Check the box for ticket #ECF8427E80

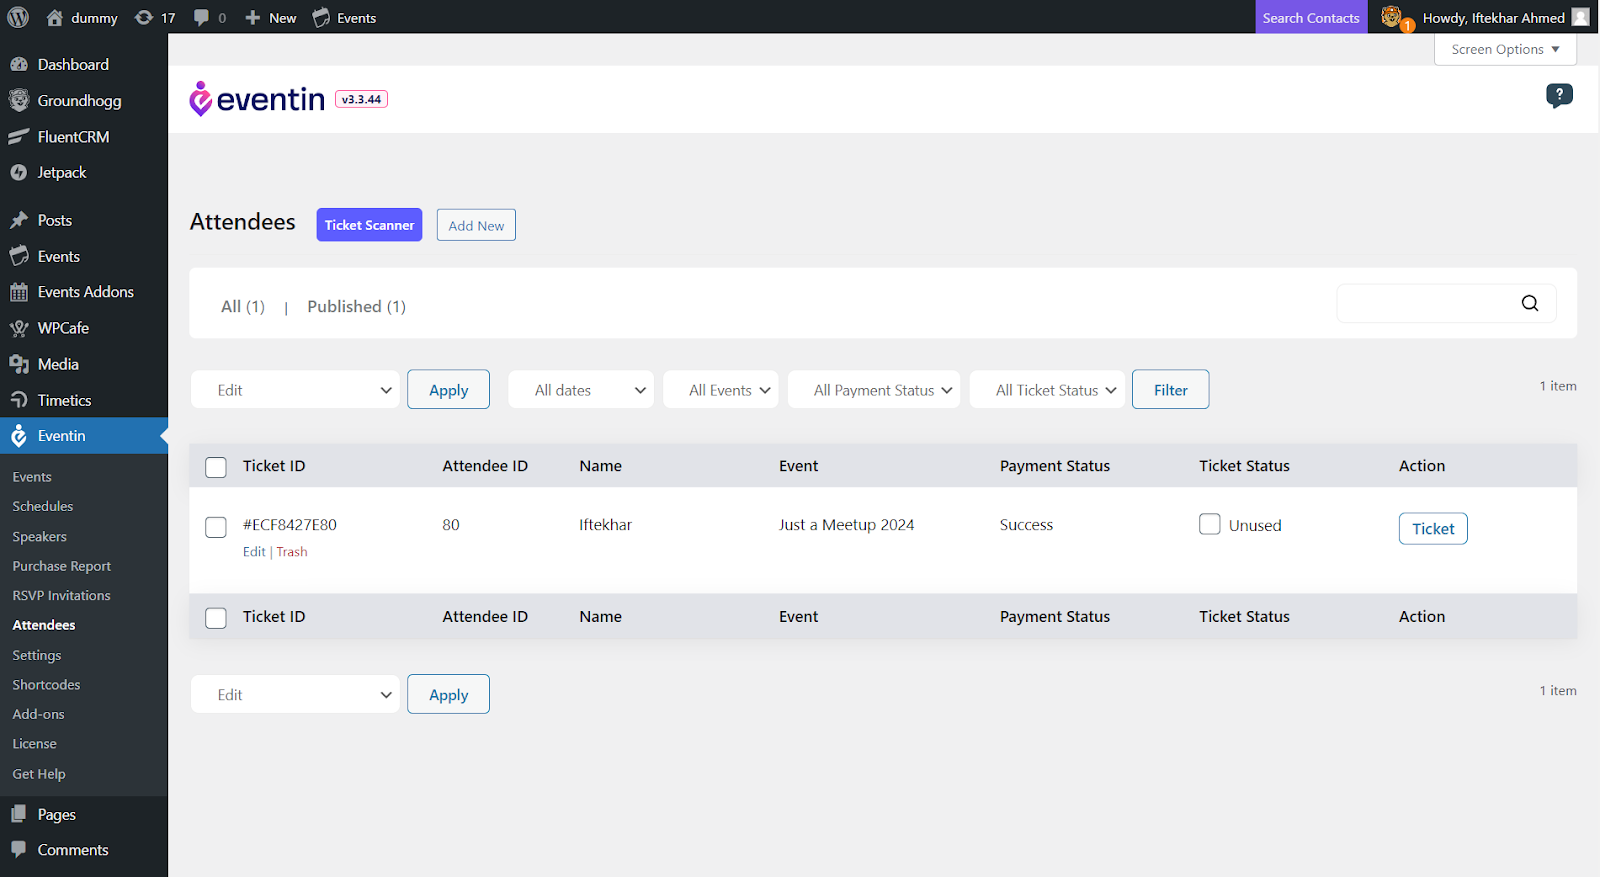216,527
